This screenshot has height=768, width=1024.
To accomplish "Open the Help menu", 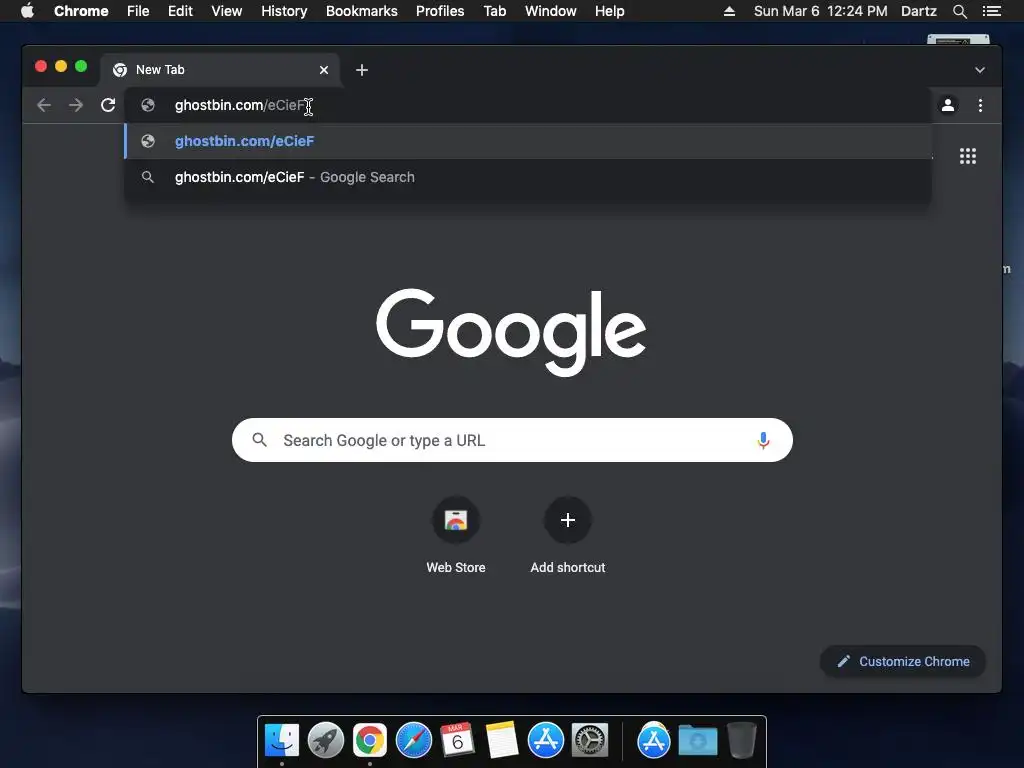I will 609,11.
